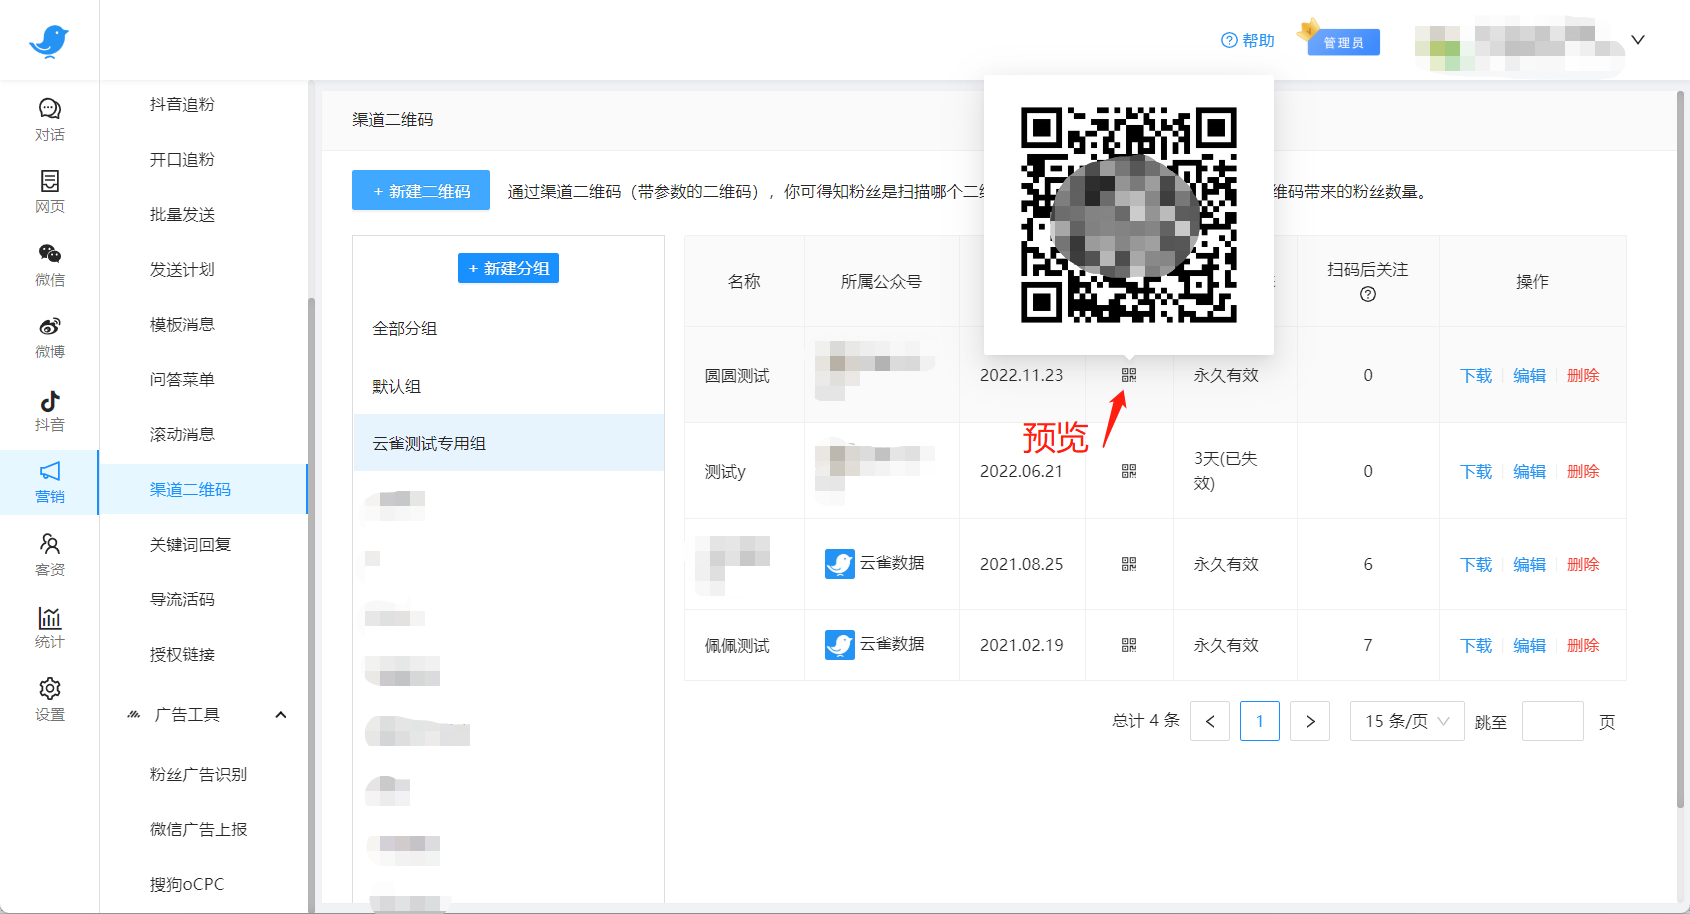Switch to the 抖音 module
Viewport: 1690px width, 914px height.
[50, 410]
